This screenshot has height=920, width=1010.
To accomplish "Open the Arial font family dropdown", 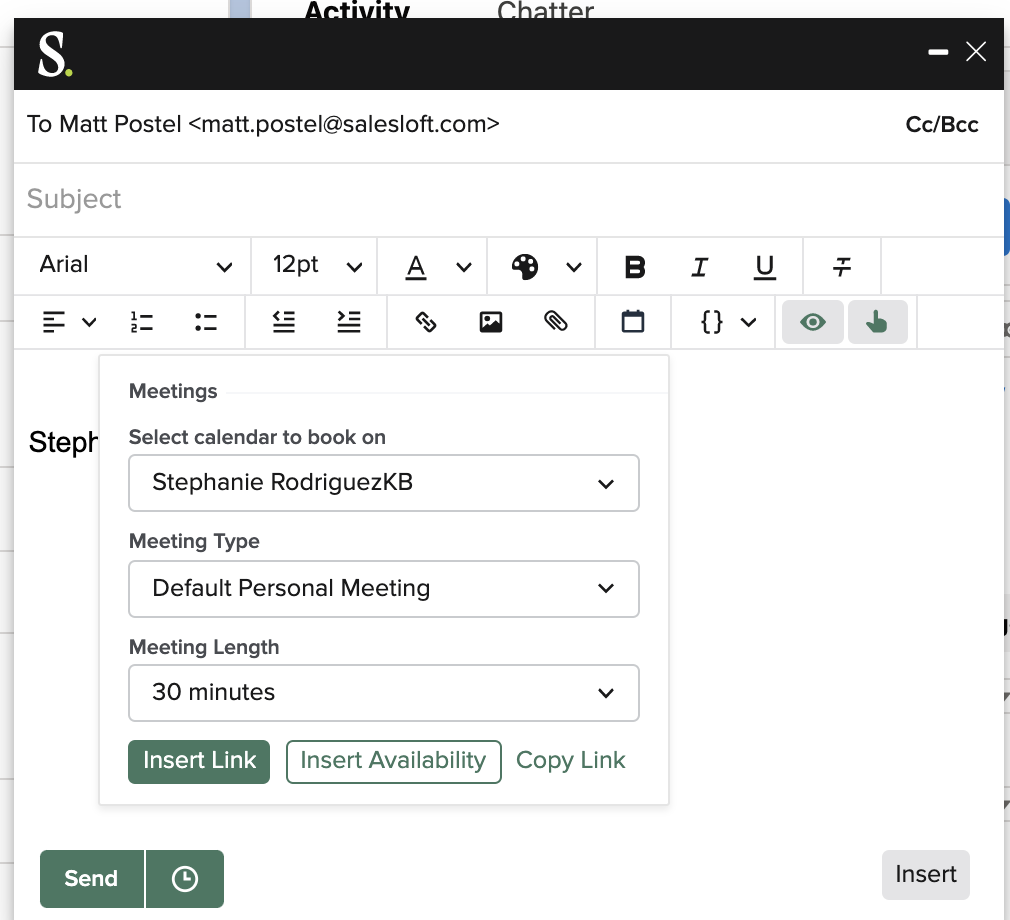I will coord(134,265).
